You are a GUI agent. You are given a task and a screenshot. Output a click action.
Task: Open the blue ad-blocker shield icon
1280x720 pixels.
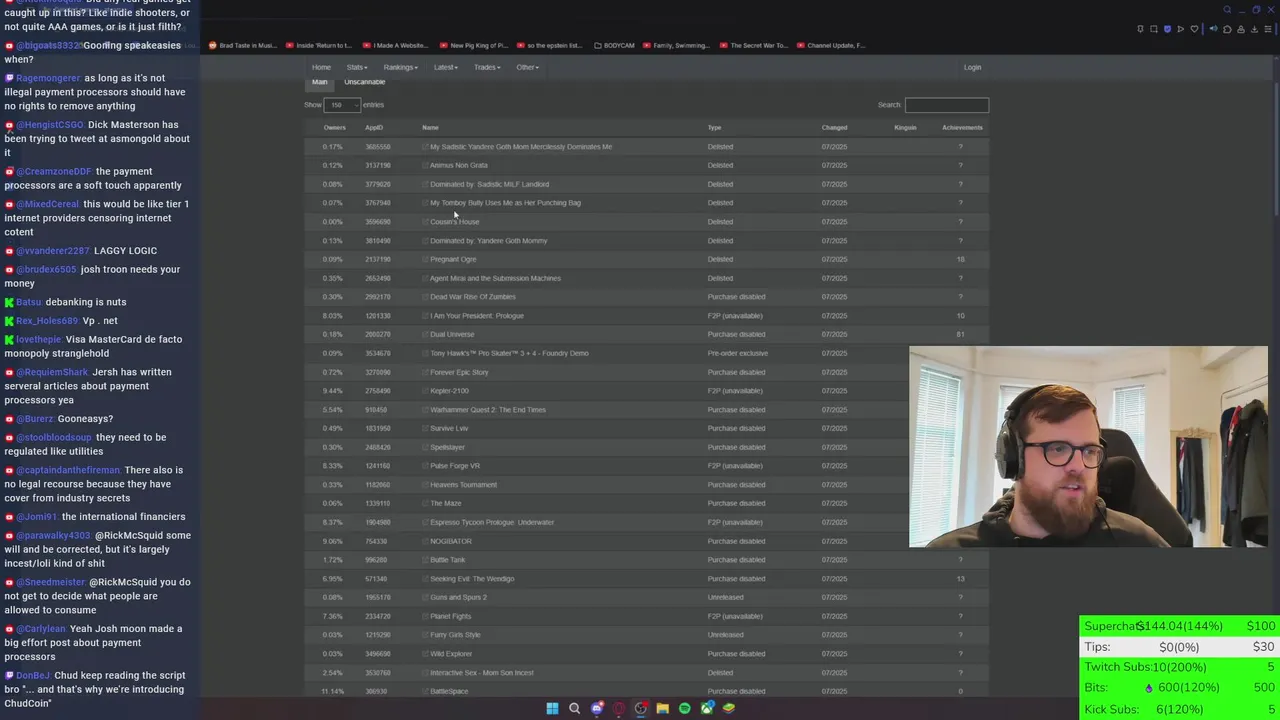1167,29
